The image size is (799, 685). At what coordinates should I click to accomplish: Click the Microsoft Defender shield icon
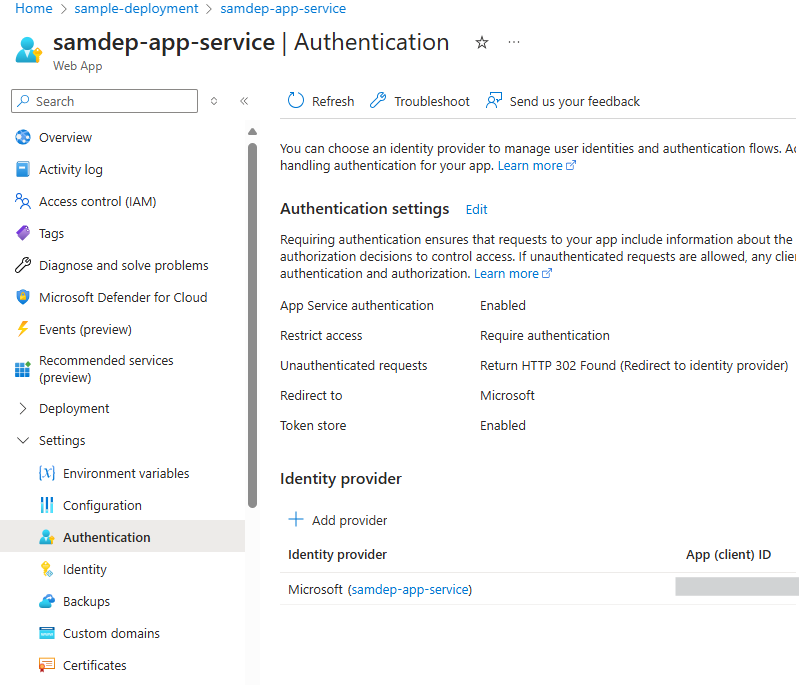23,297
